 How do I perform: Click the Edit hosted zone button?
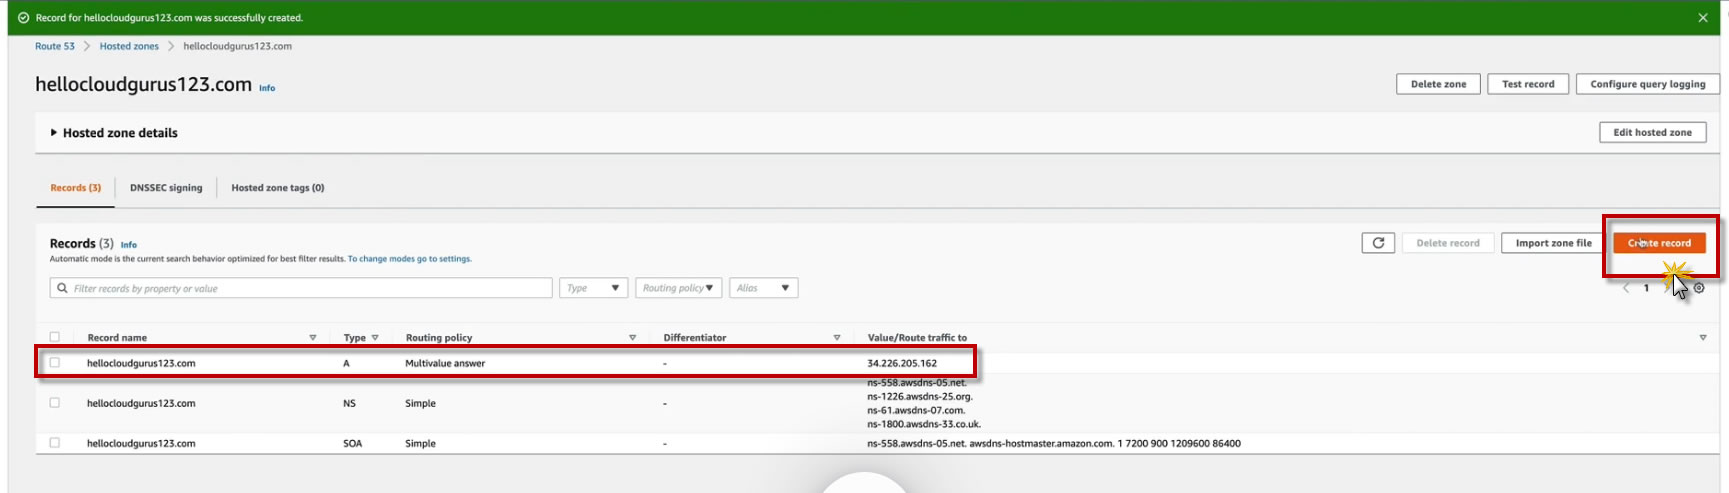[x=1652, y=132]
